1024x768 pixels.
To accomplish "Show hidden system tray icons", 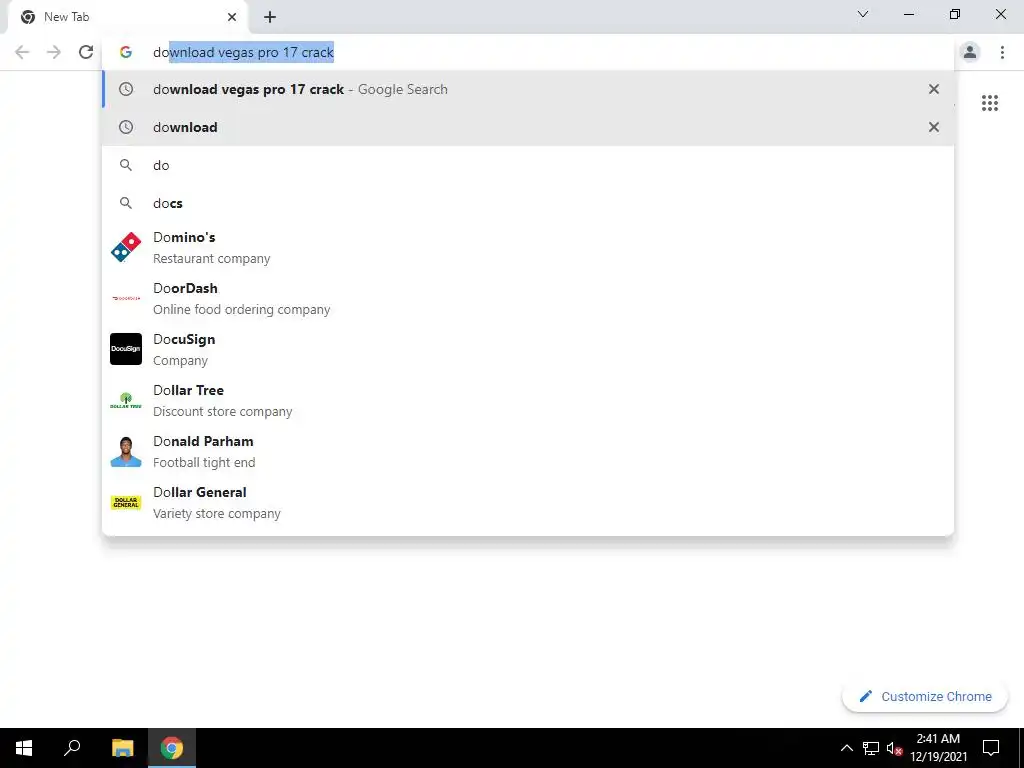I will 846,748.
